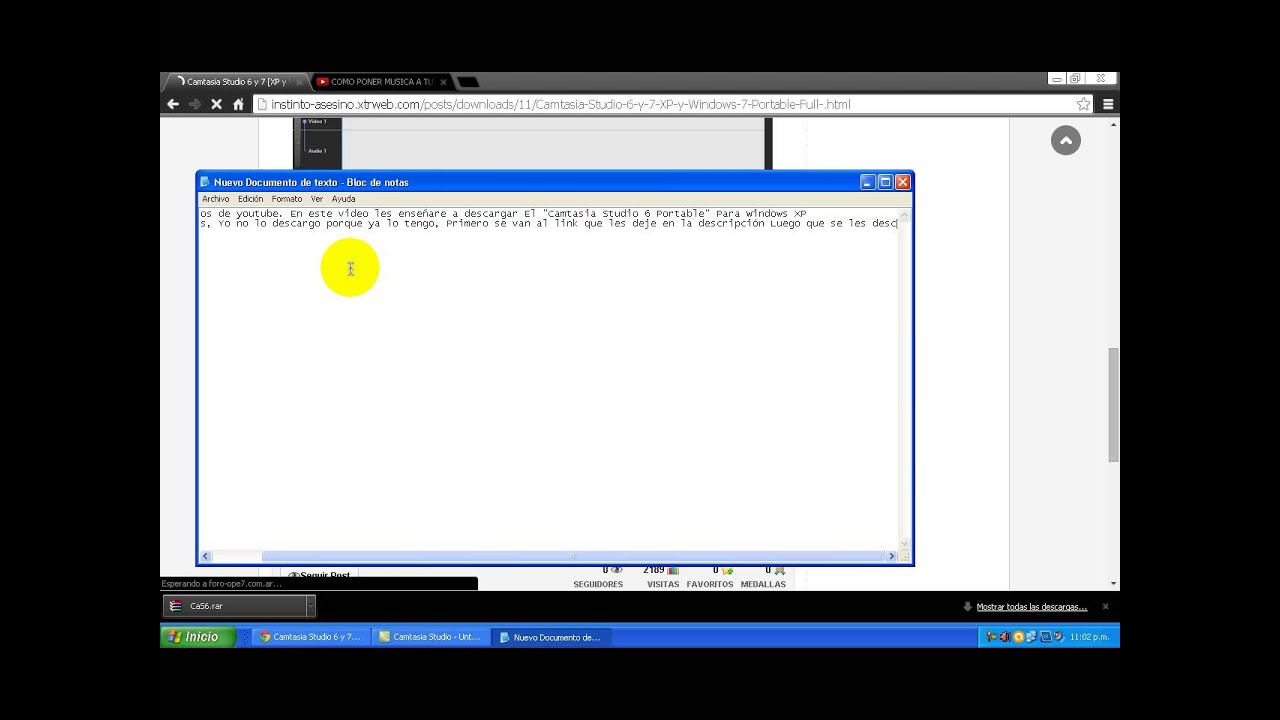Close the Chrome browser window

(x=1101, y=78)
